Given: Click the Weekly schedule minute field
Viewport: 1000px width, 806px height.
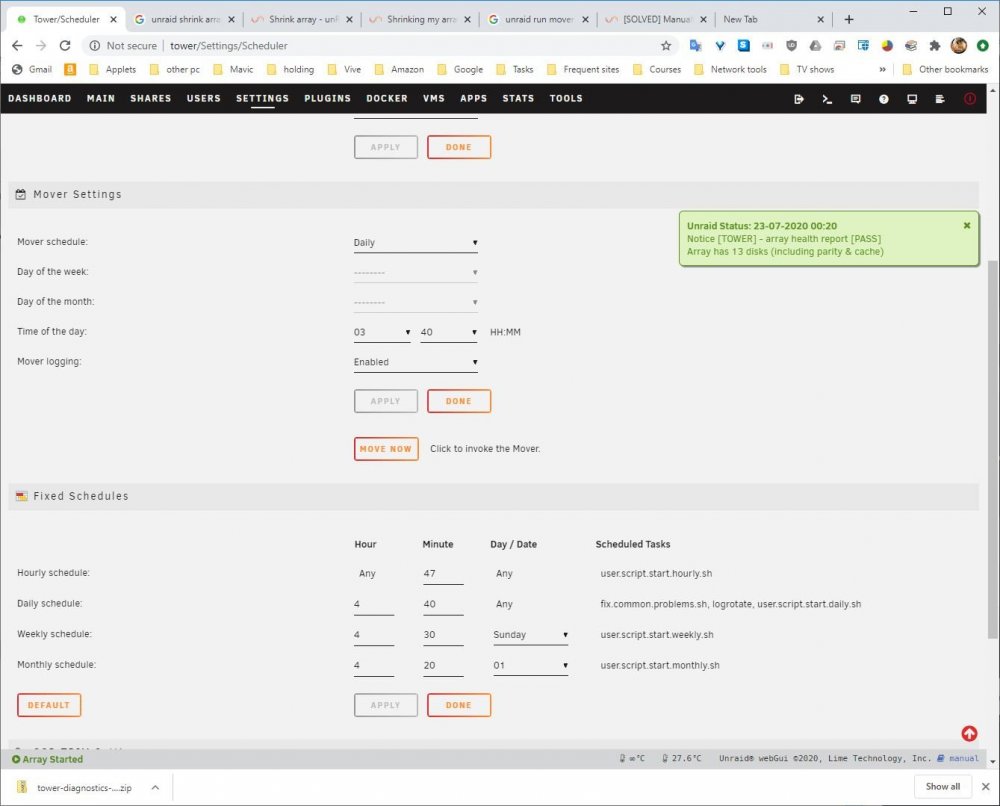Looking at the screenshot, I should tap(443, 635).
